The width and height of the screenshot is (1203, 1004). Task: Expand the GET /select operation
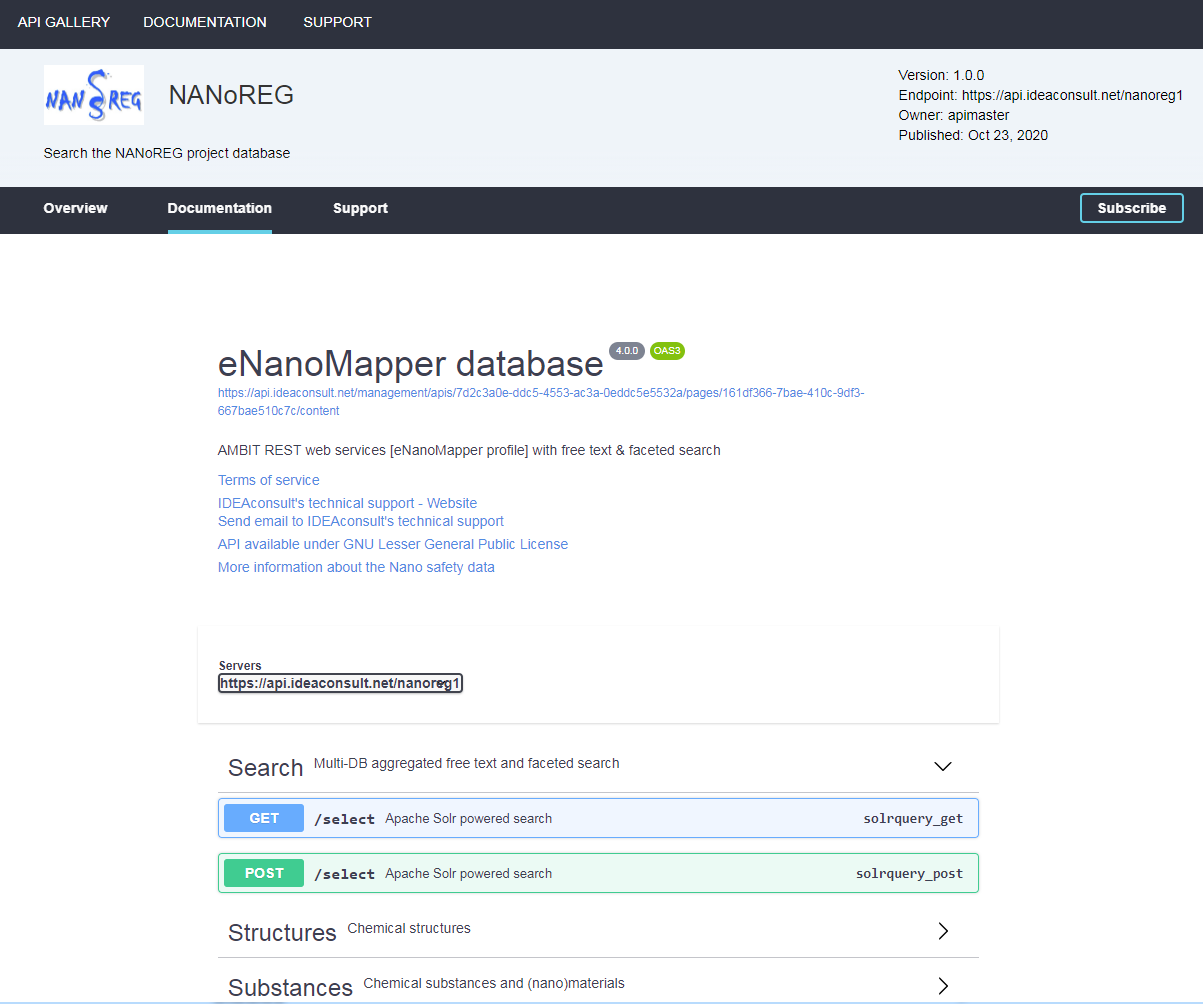point(598,818)
